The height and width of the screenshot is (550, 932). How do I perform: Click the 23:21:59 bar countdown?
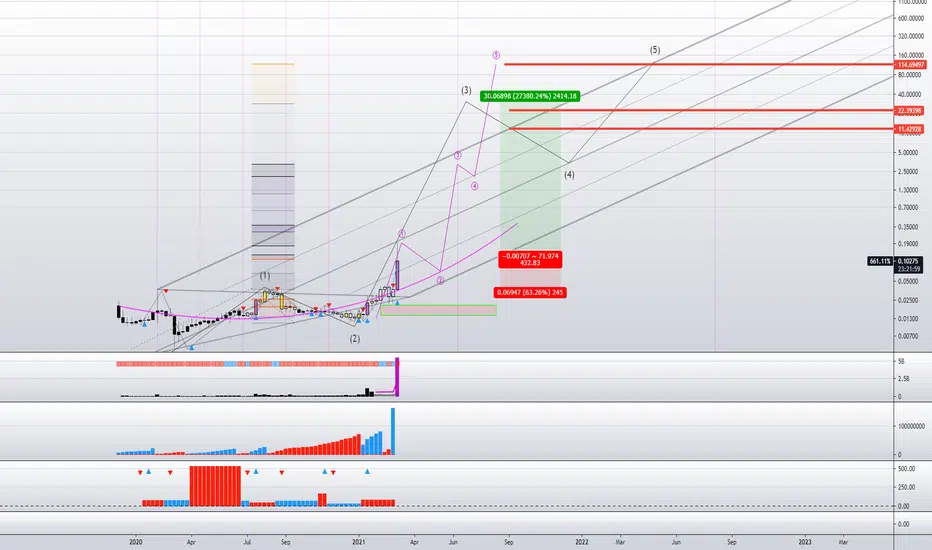[908, 269]
